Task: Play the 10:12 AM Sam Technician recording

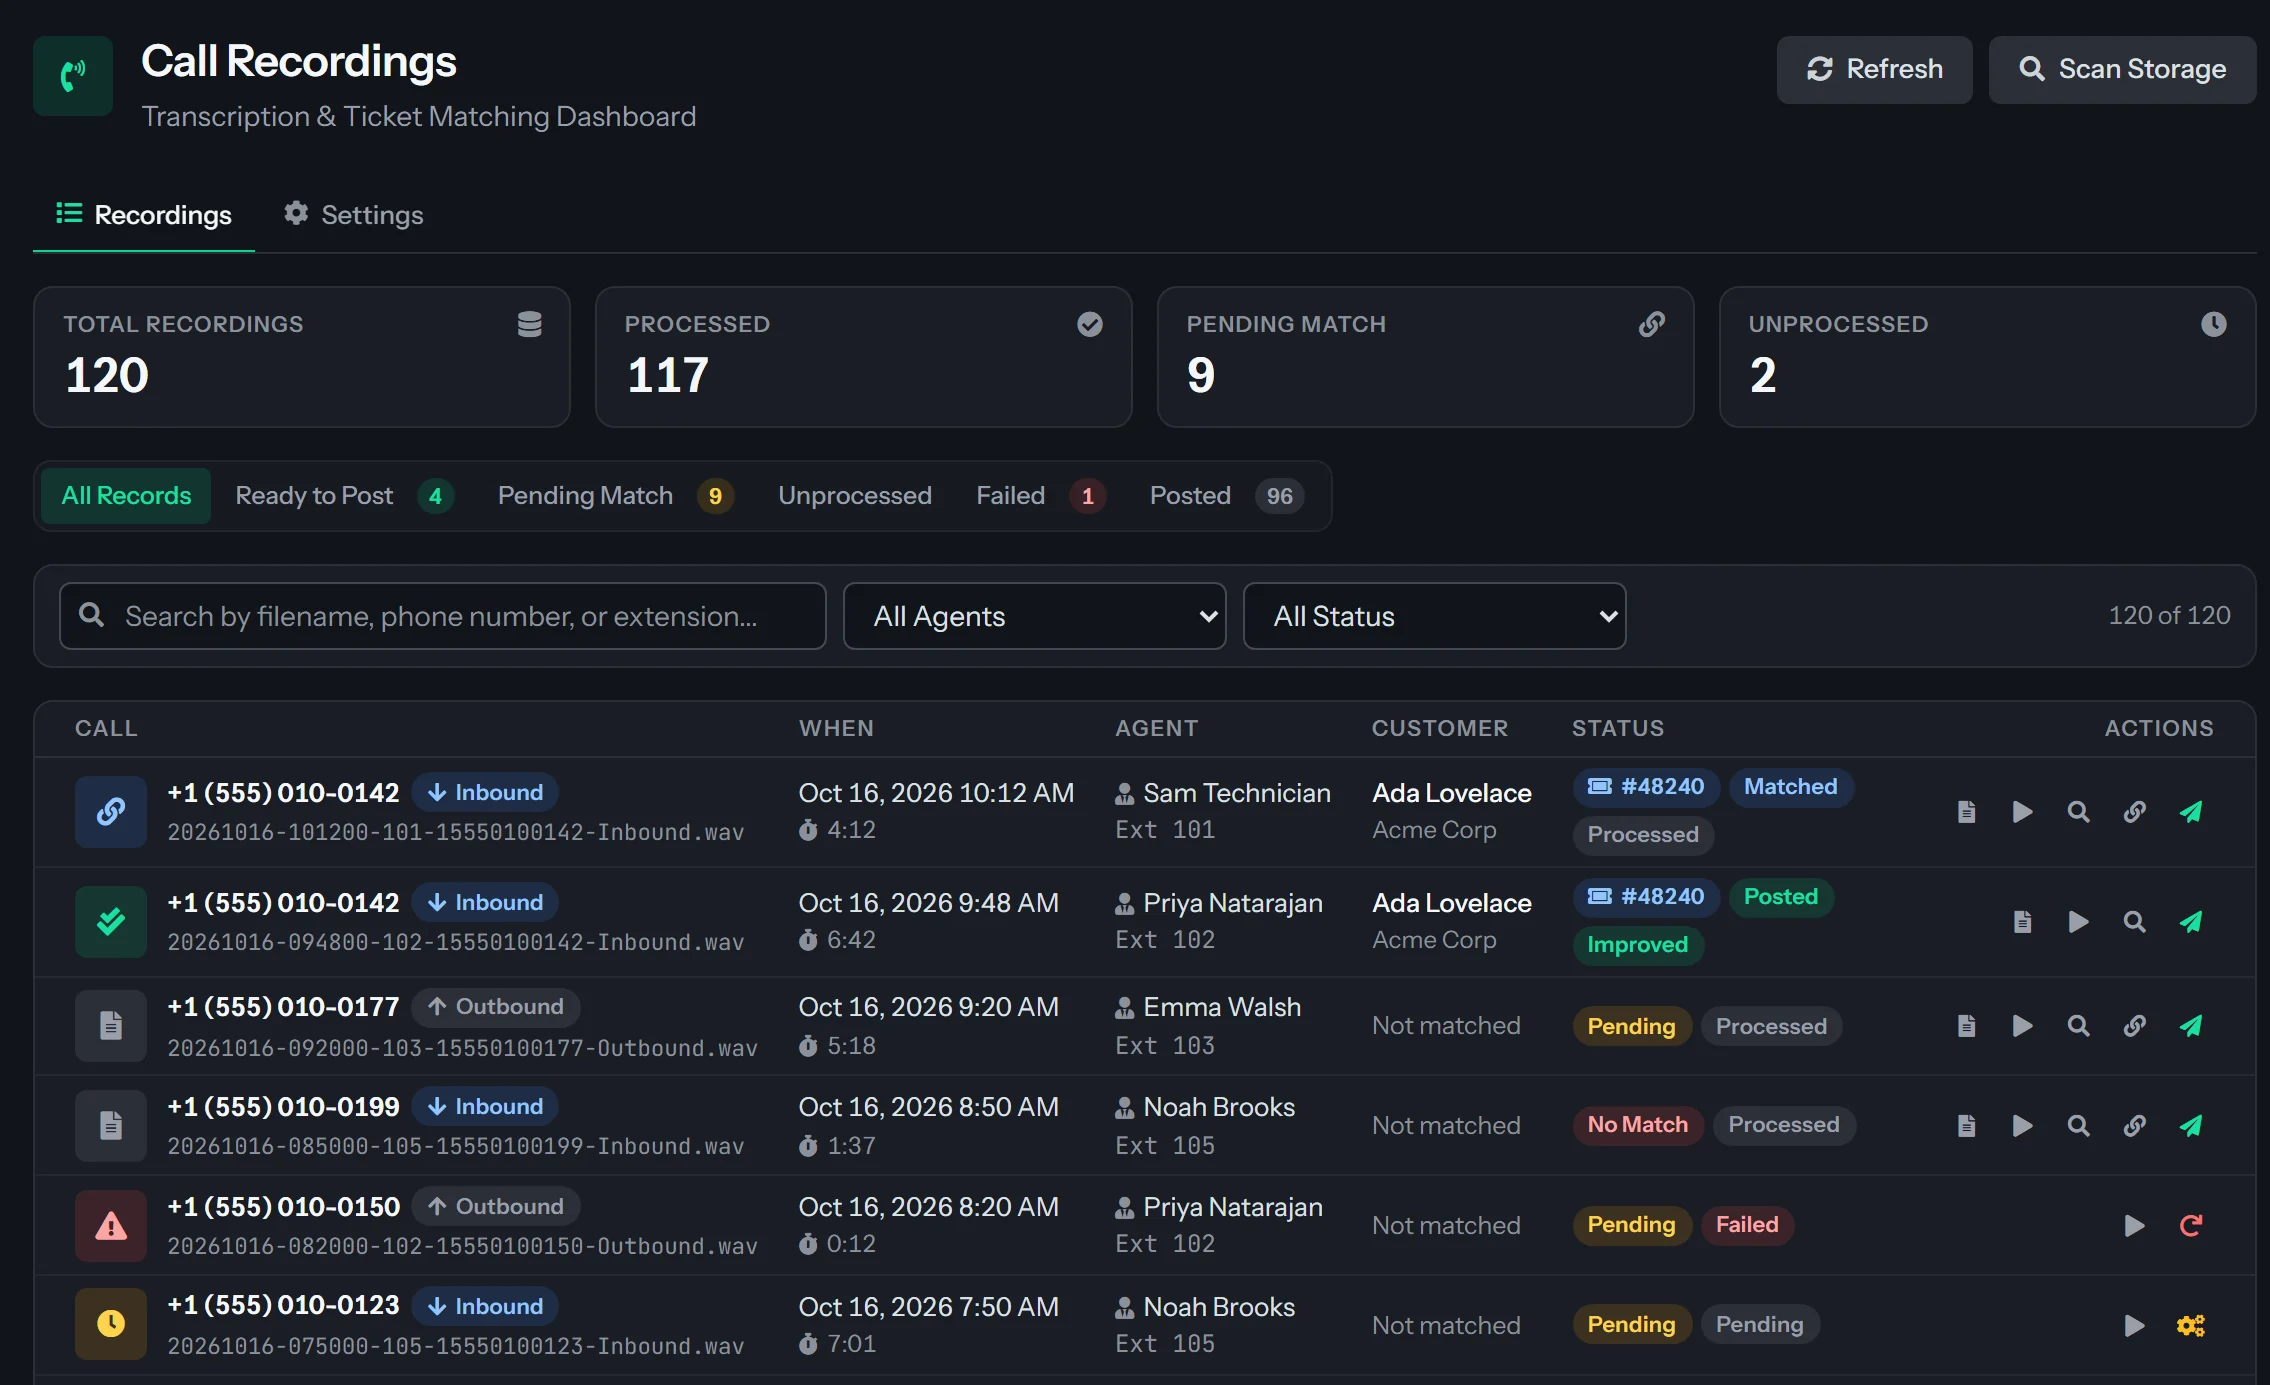Action: point(2022,812)
